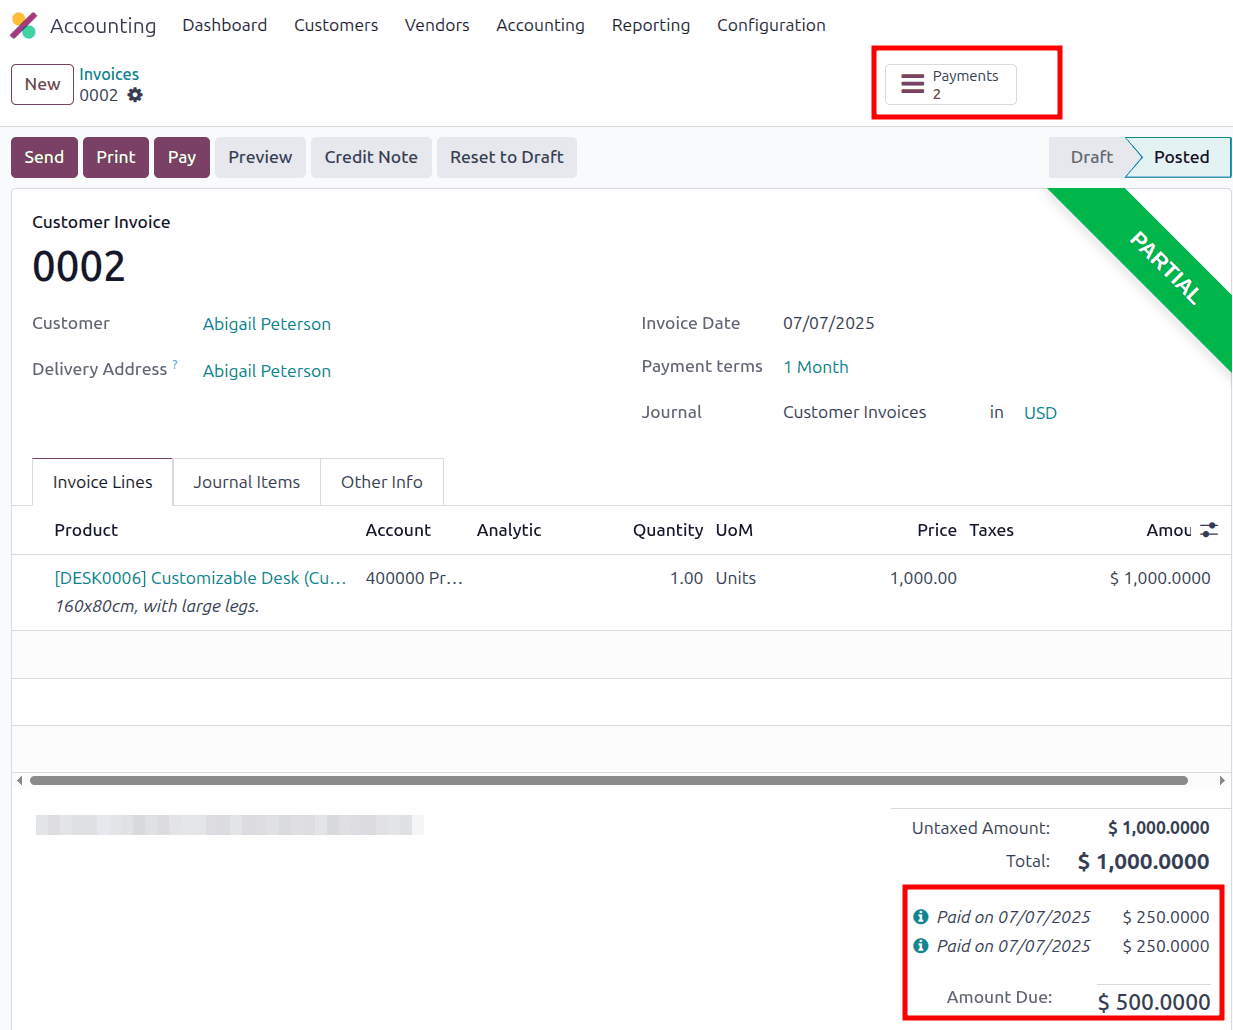Image resolution: width=1233 pixels, height=1030 pixels.
Task: Click the Units cell
Action: [x=736, y=578]
